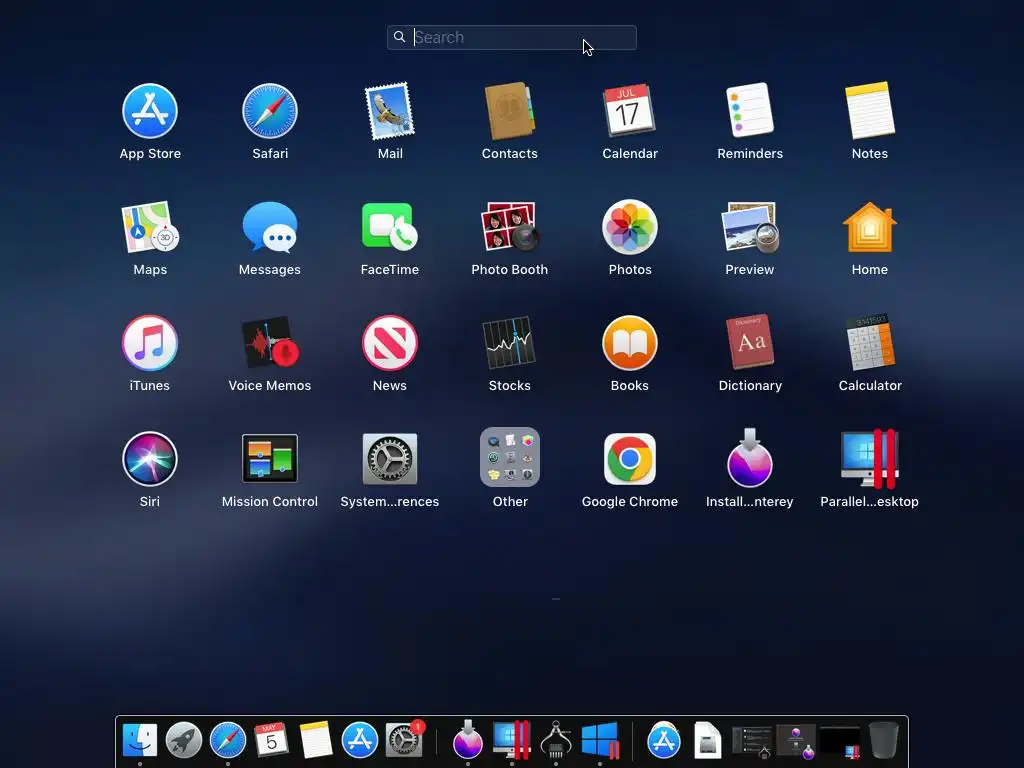Open the Notes app in Launchpad
This screenshot has height=768, width=1024.
pos(870,110)
